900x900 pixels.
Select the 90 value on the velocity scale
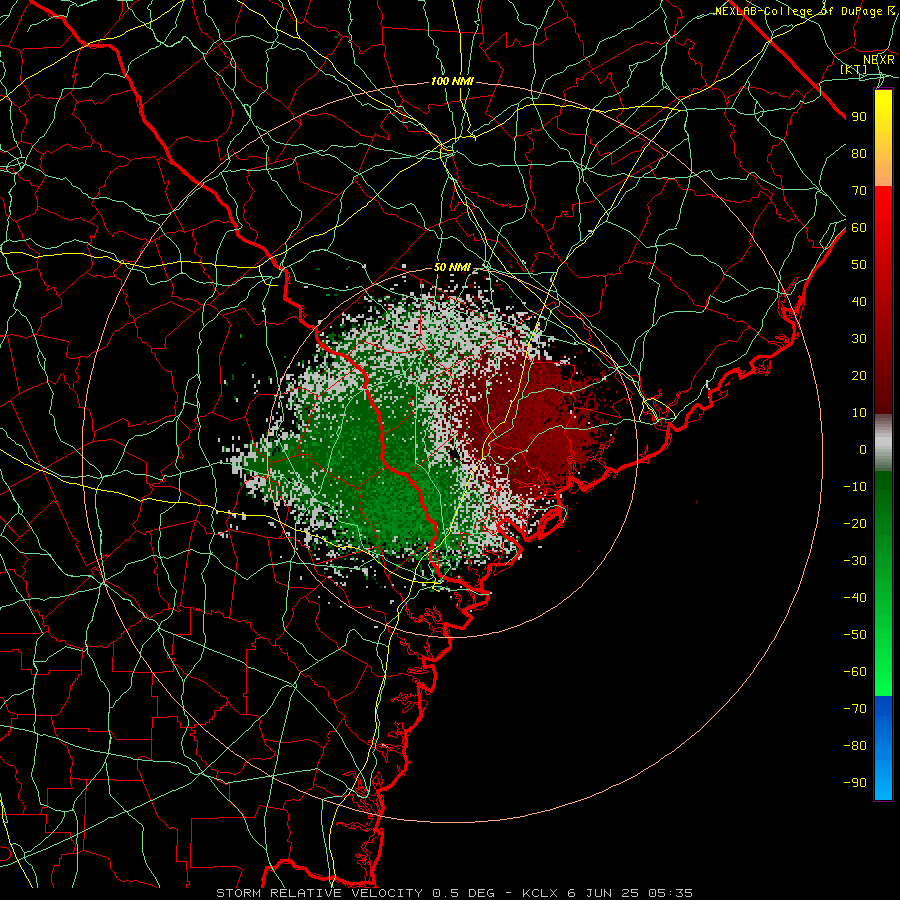tap(859, 117)
